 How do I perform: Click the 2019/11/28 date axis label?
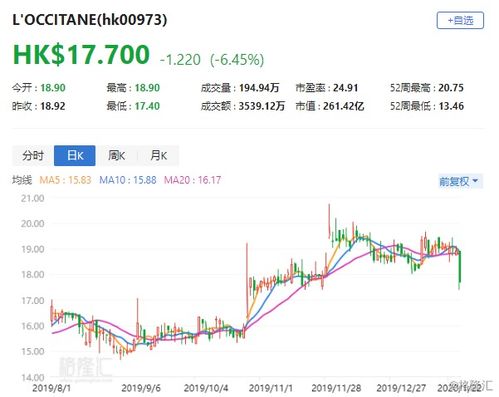pyautogui.click(x=336, y=388)
